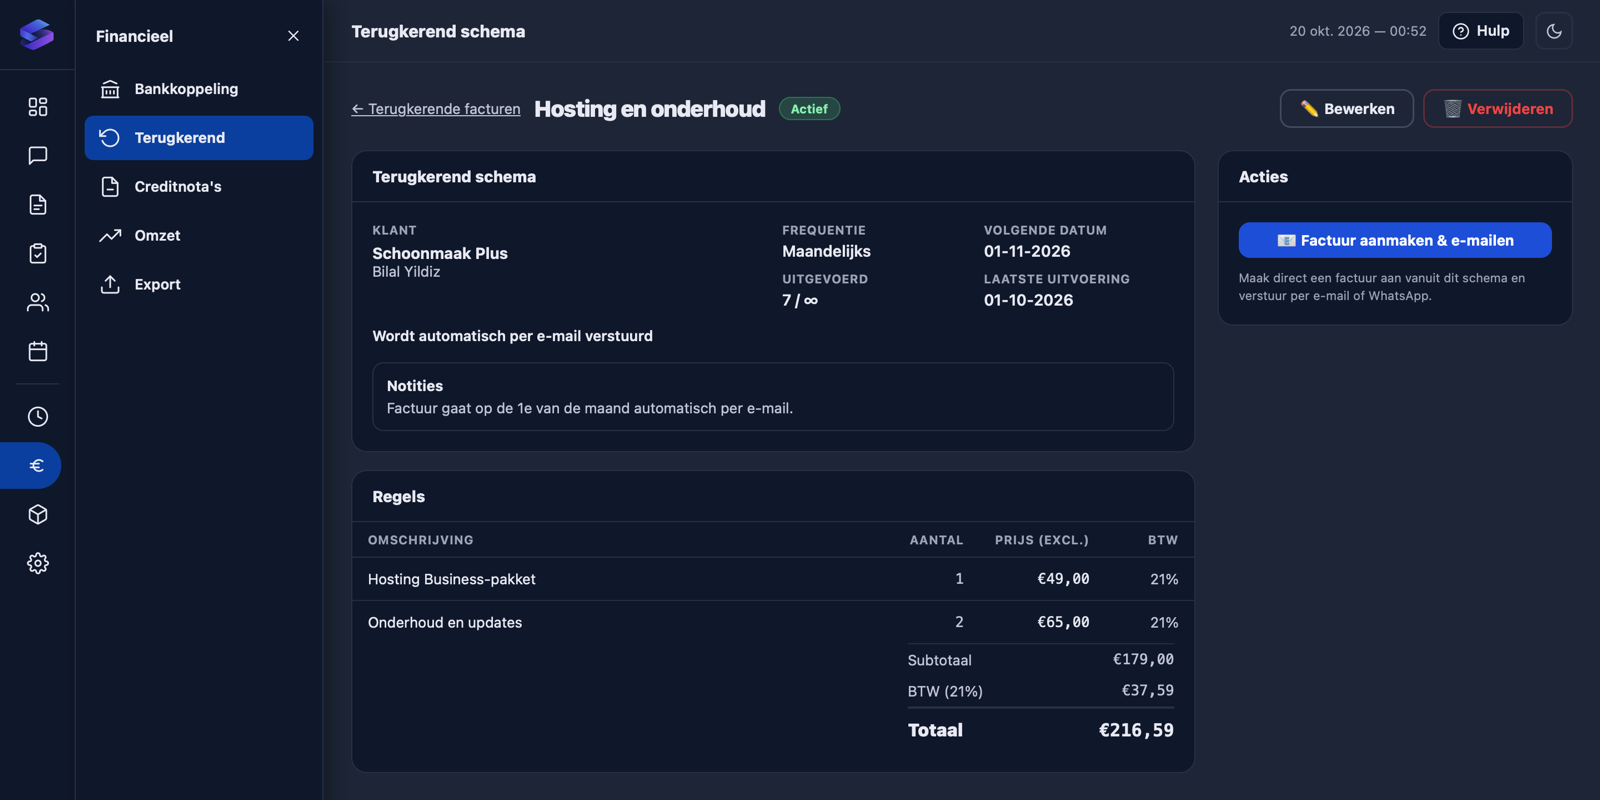Open the Hulp help button
Screen dimensions: 1600x800
(x=1481, y=31)
